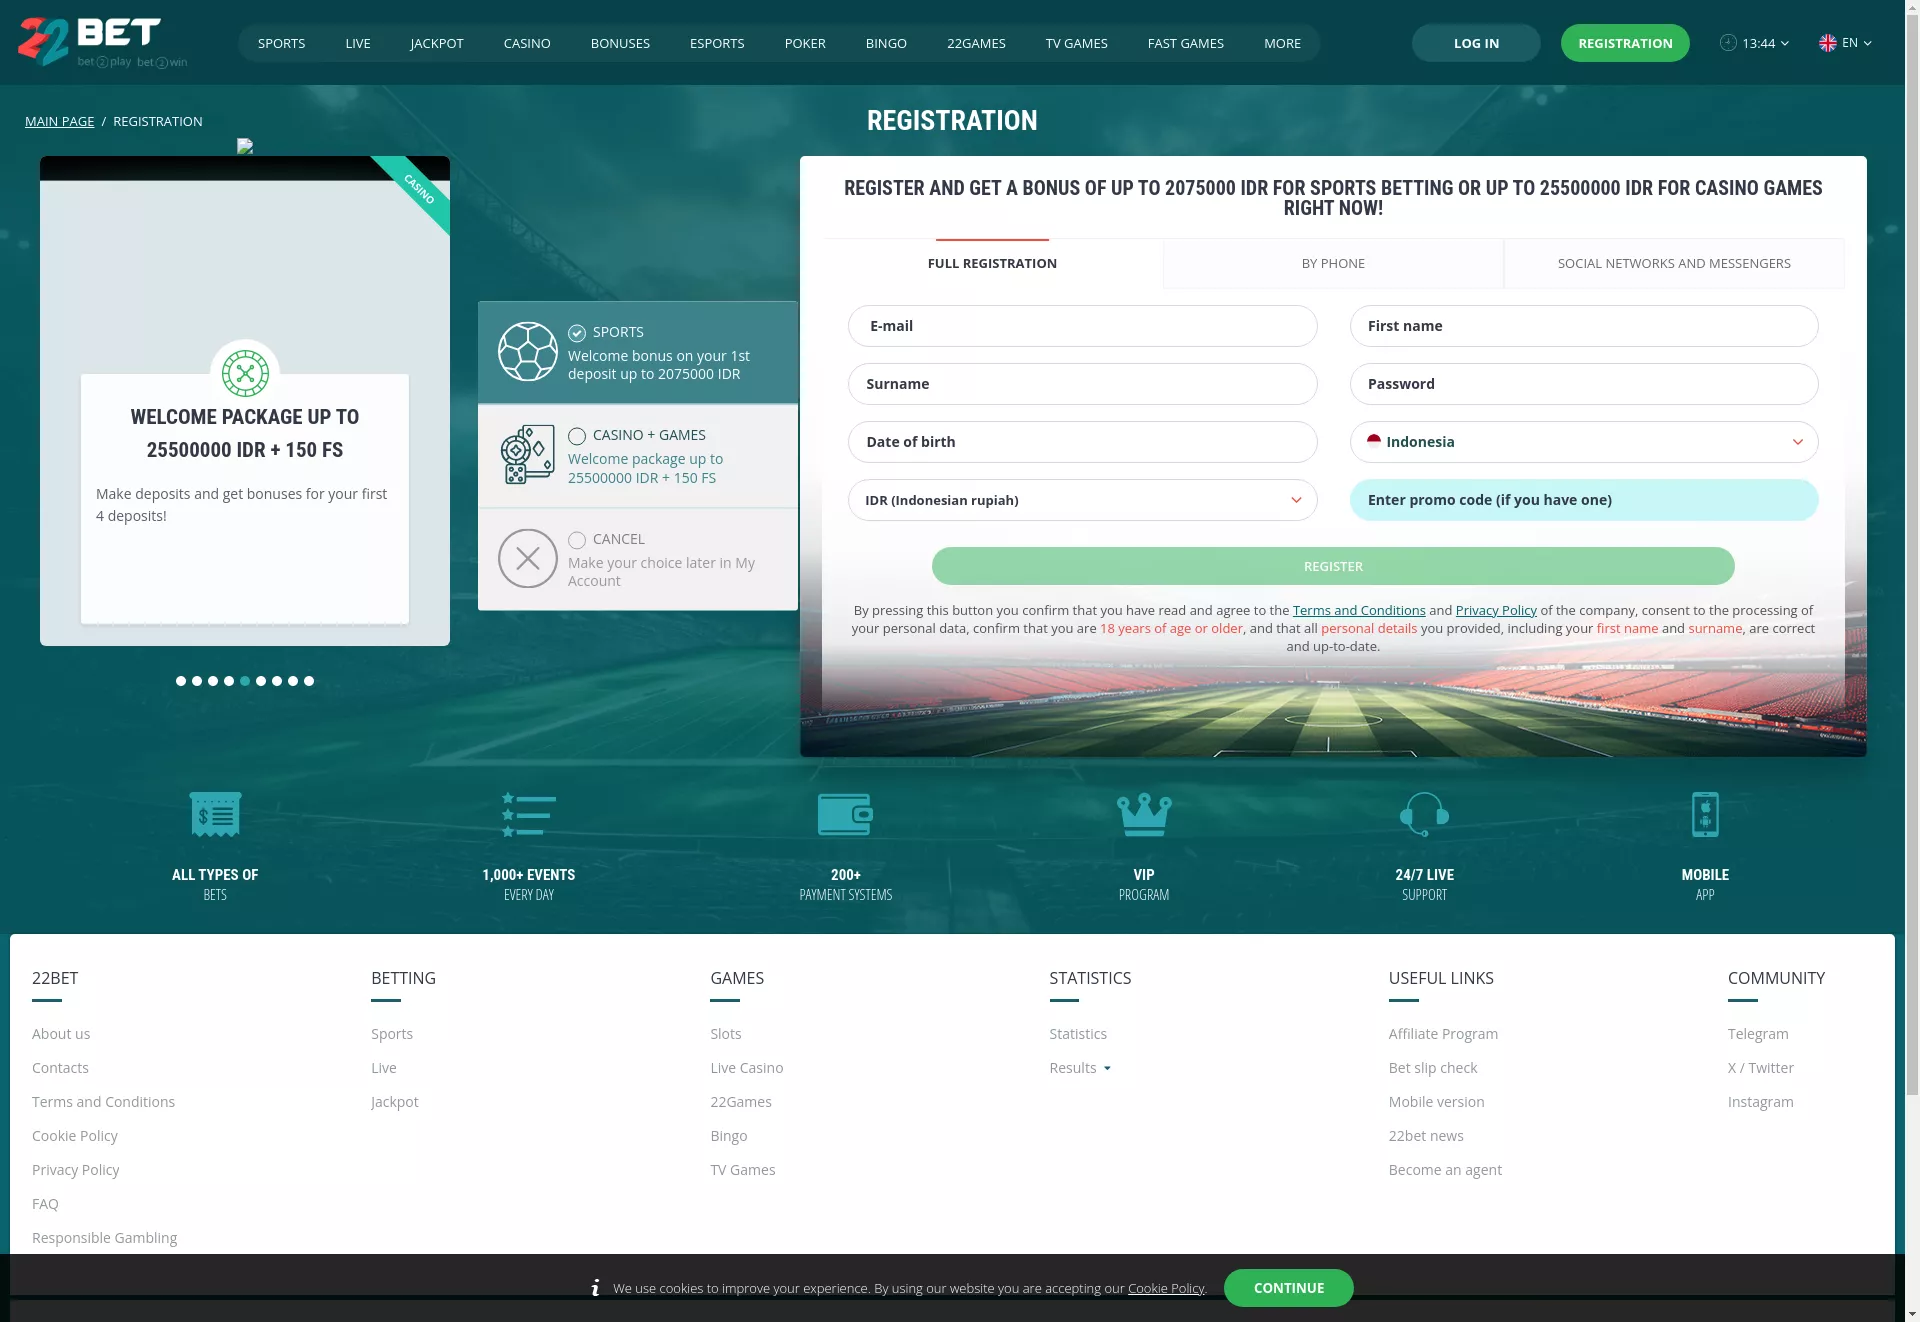Go to LIVE in the top navigation

[358, 43]
